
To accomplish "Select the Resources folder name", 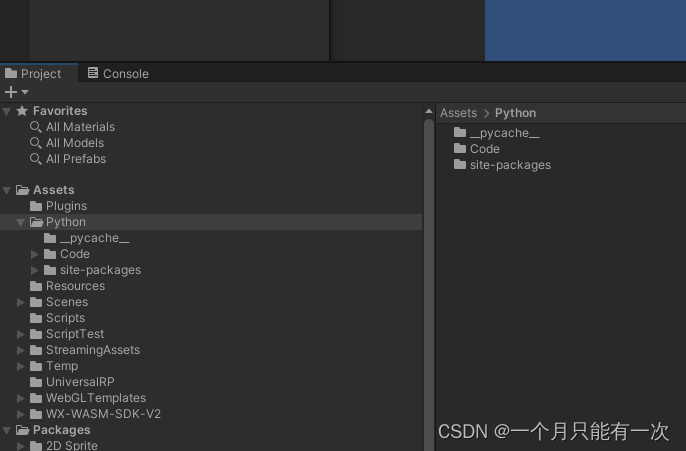I will (76, 286).
